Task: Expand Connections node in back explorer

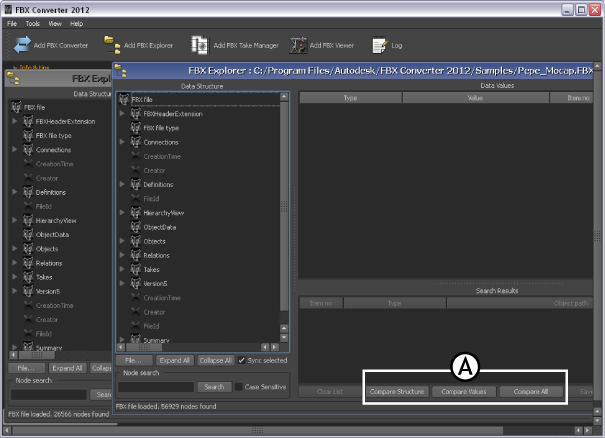Action: [15, 149]
